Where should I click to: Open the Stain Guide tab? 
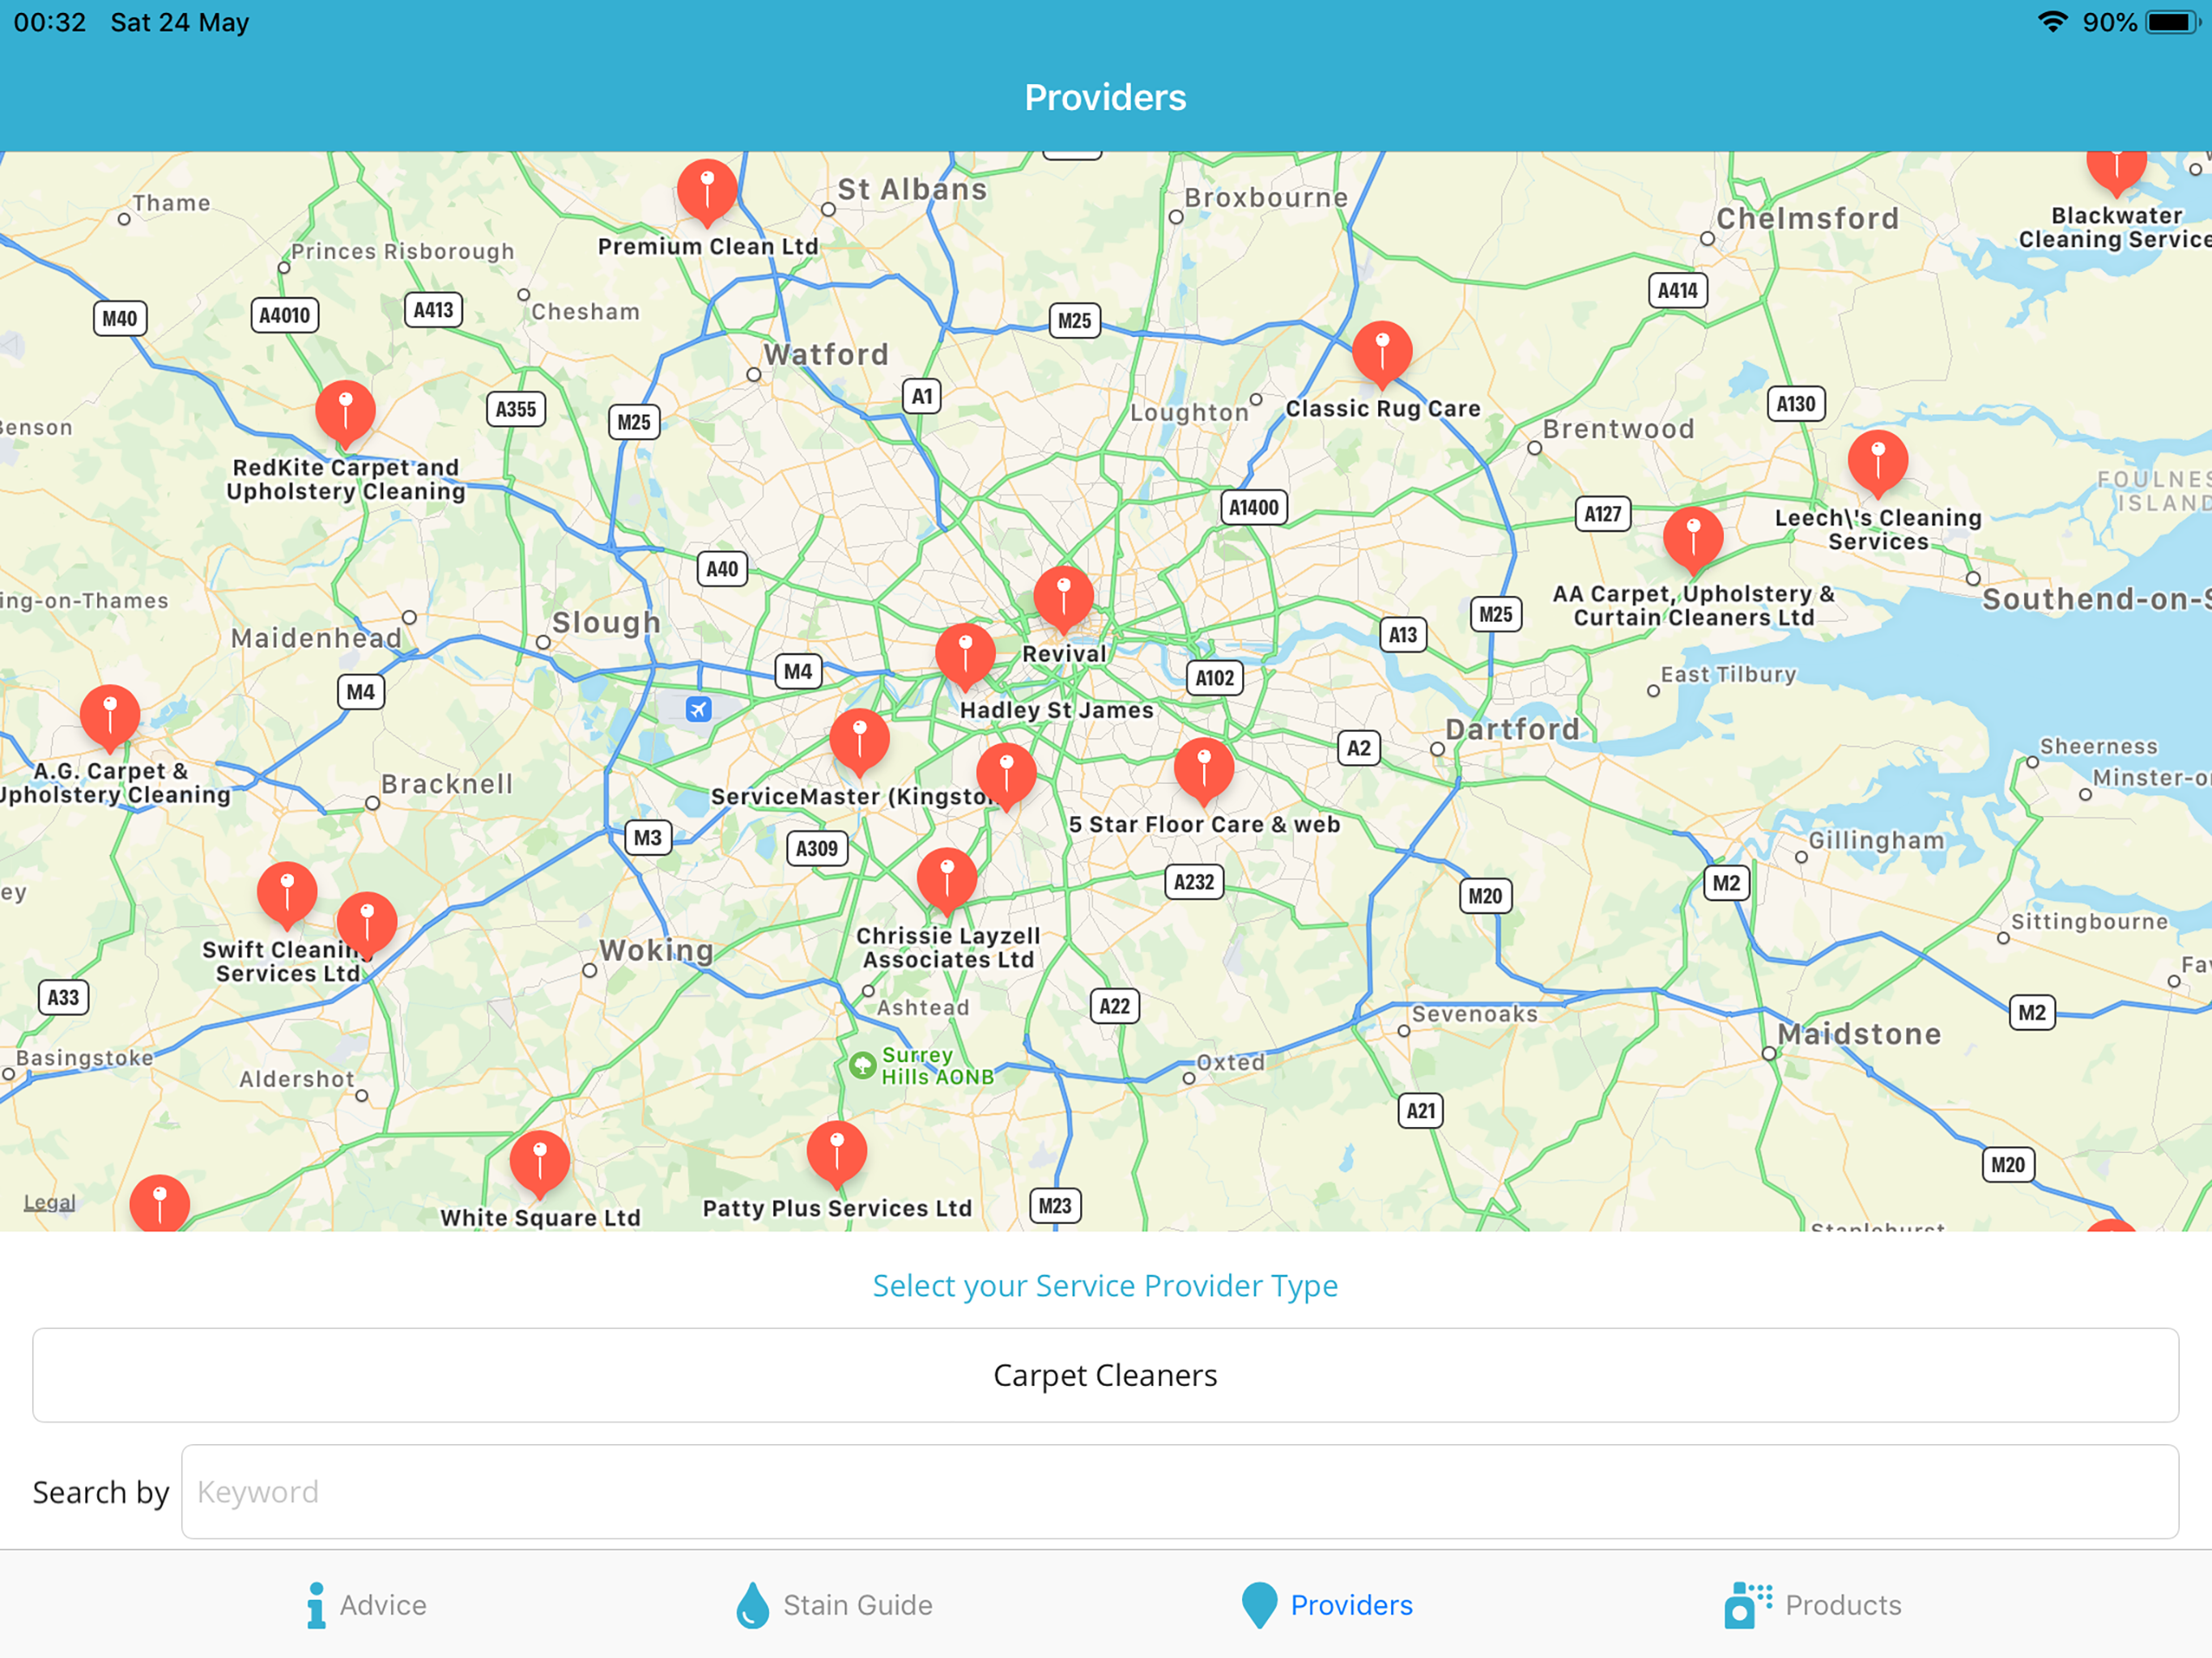(x=834, y=1605)
